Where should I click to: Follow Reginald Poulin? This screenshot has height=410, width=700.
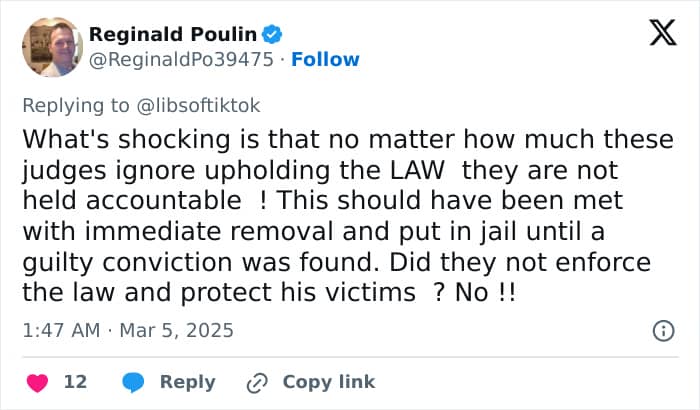point(325,59)
